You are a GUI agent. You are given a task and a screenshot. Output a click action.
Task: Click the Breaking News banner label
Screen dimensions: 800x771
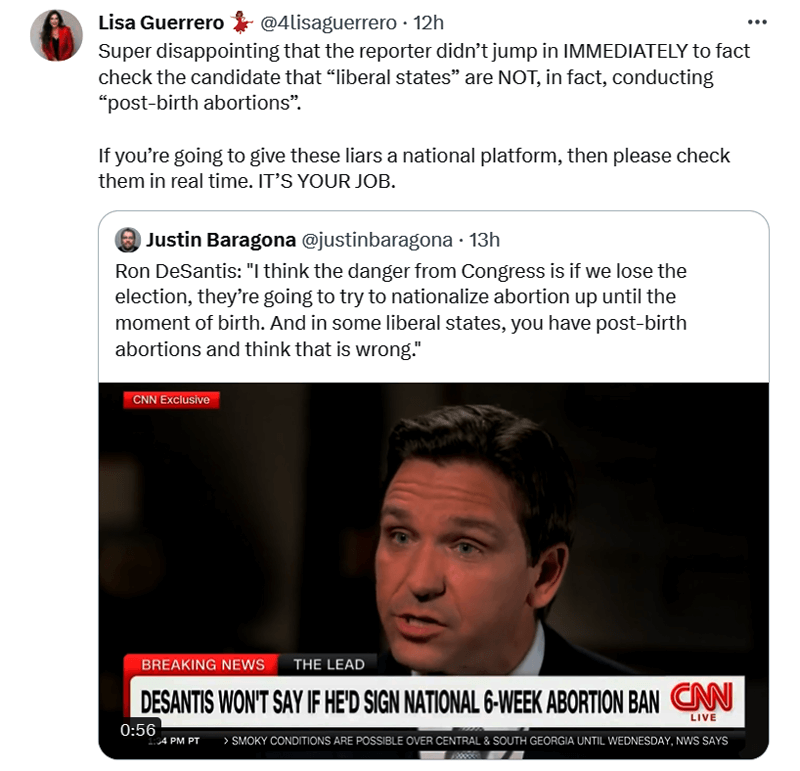(202, 664)
